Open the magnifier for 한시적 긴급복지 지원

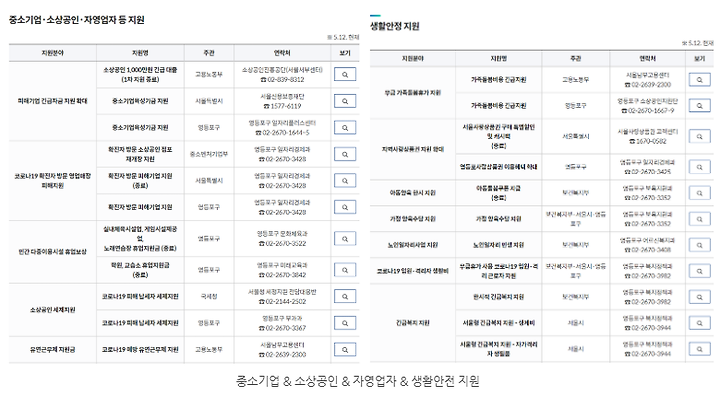[699, 297]
